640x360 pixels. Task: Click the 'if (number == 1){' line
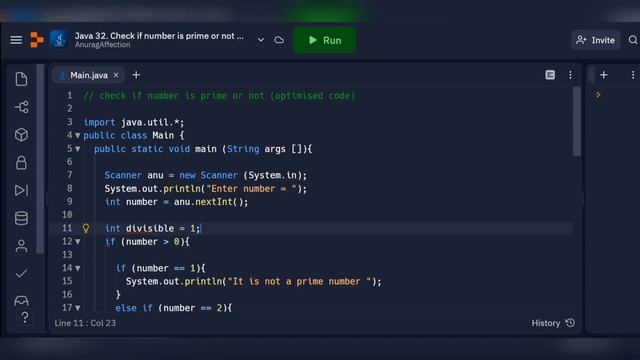point(160,268)
